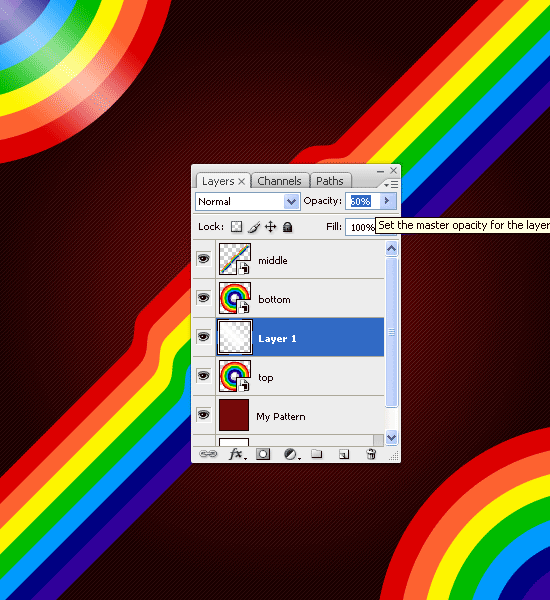Click the My Pattern layer thumbnail

[234, 415]
